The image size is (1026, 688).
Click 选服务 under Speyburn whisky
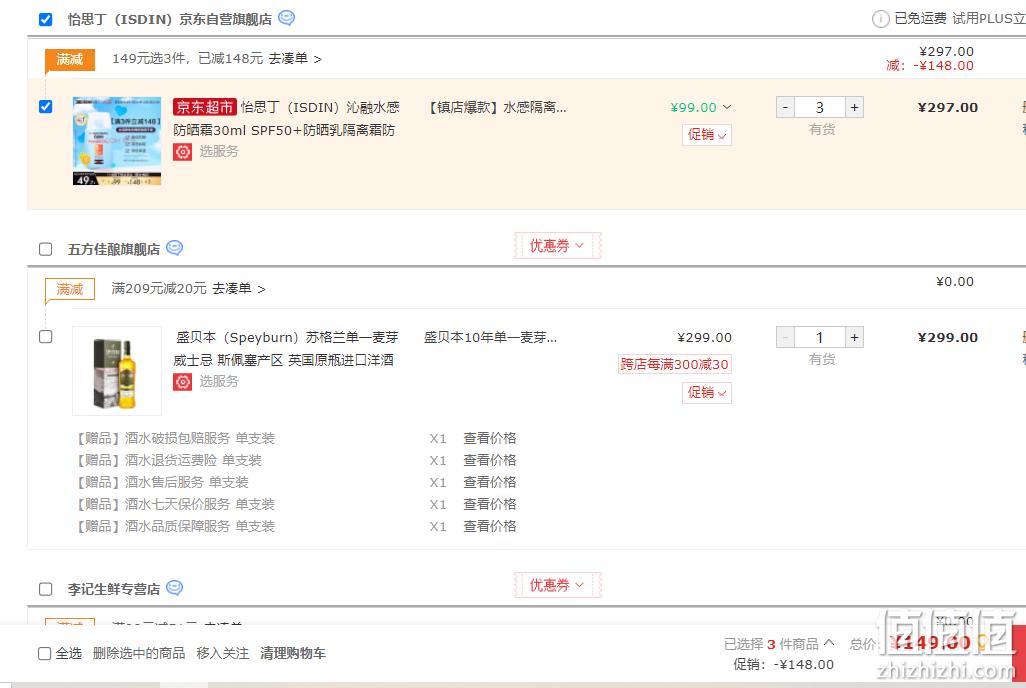219,381
